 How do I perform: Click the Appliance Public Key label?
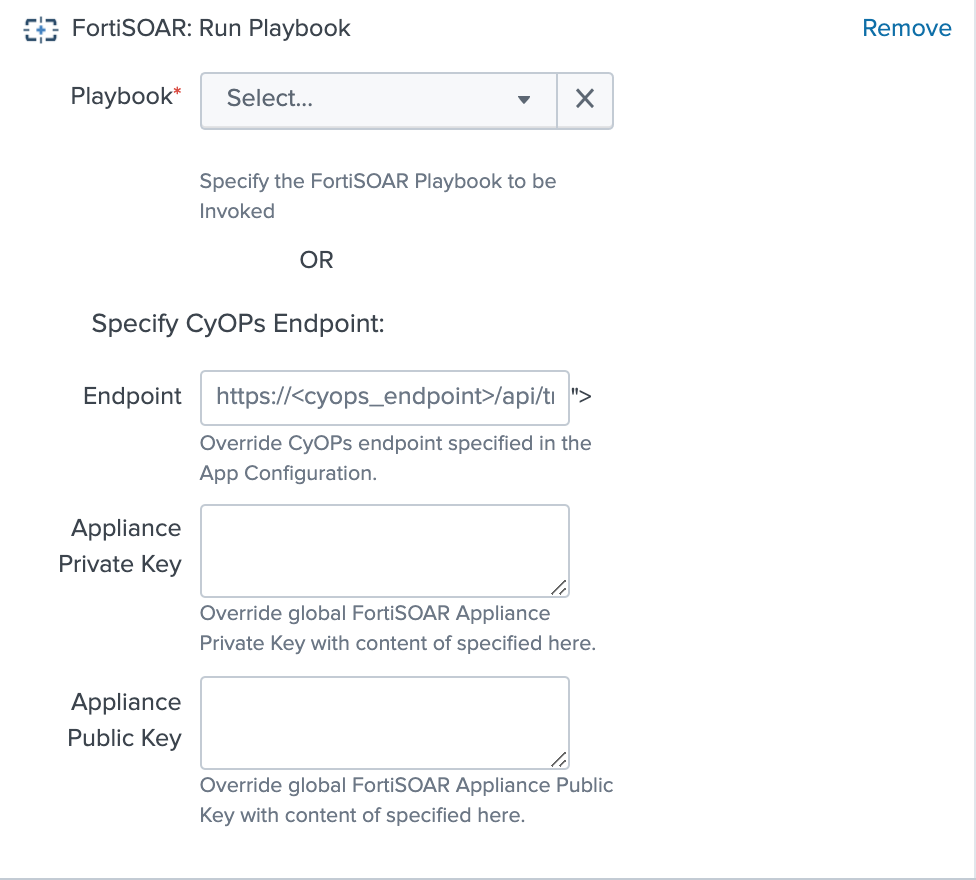tap(125, 720)
